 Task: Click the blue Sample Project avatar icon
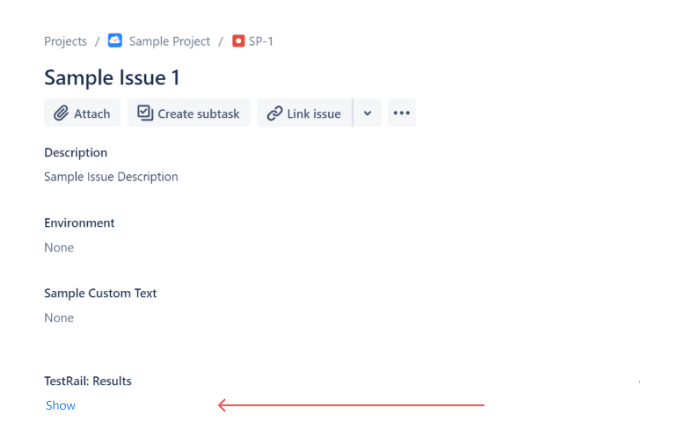(x=115, y=41)
